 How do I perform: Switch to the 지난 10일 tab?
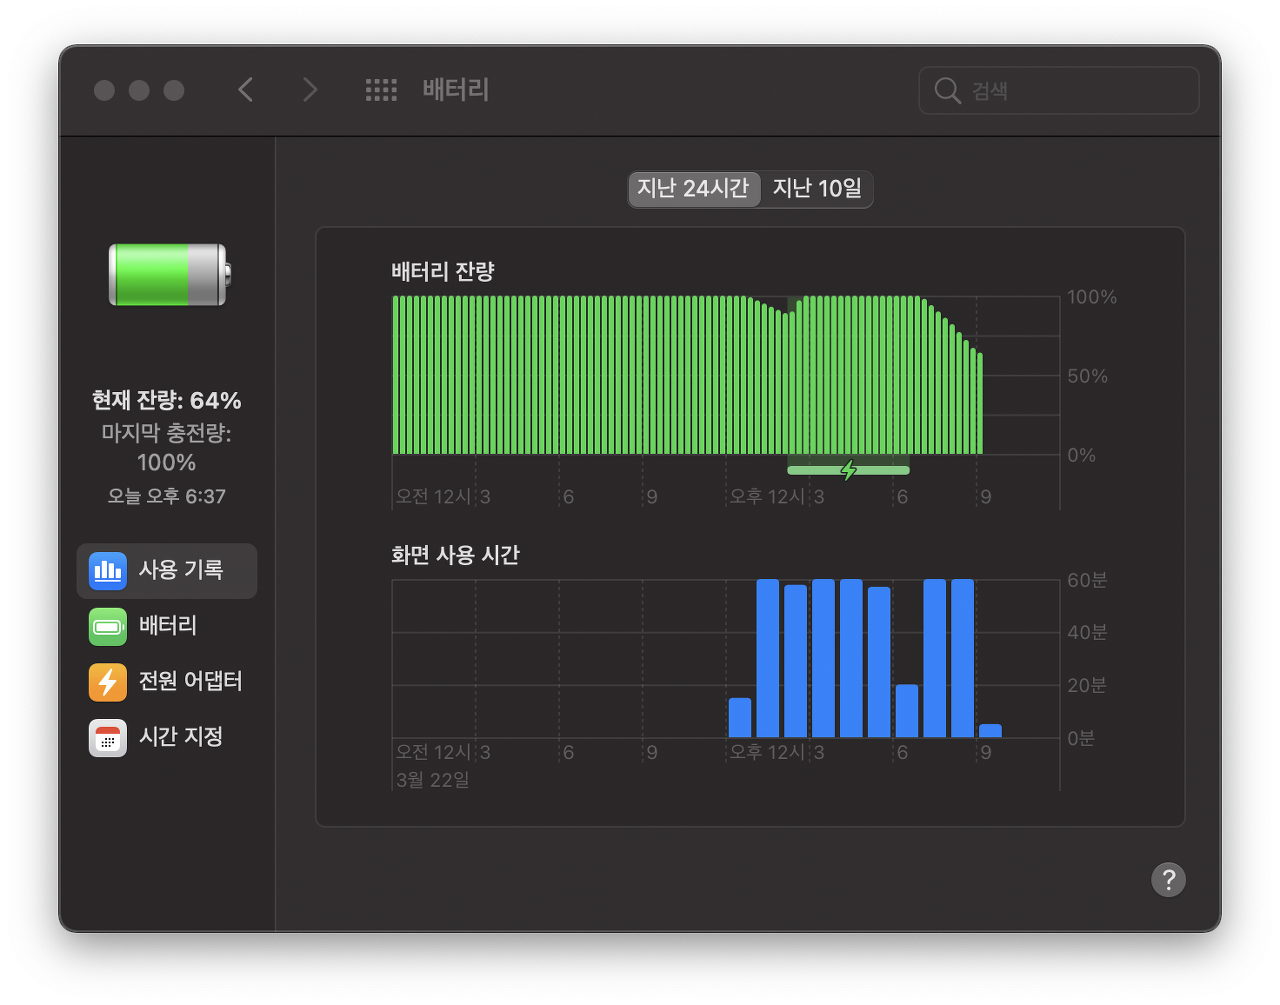(818, 189)
